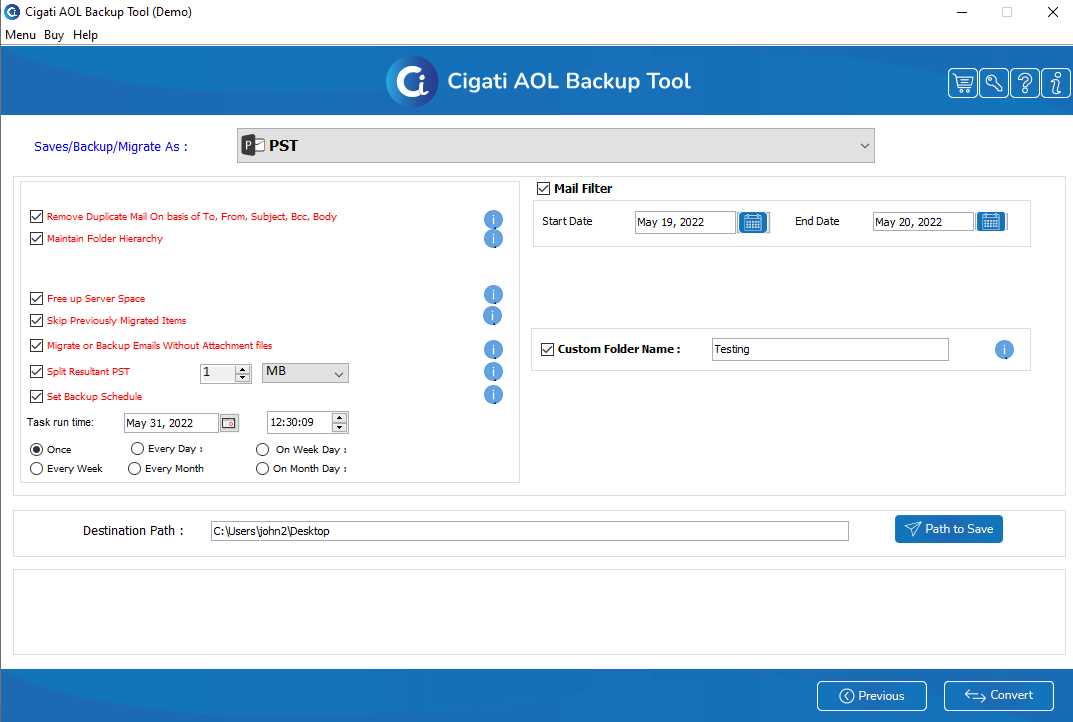Click the key activation icon
Screen dimensions: 1073x722
click(994, 83)
